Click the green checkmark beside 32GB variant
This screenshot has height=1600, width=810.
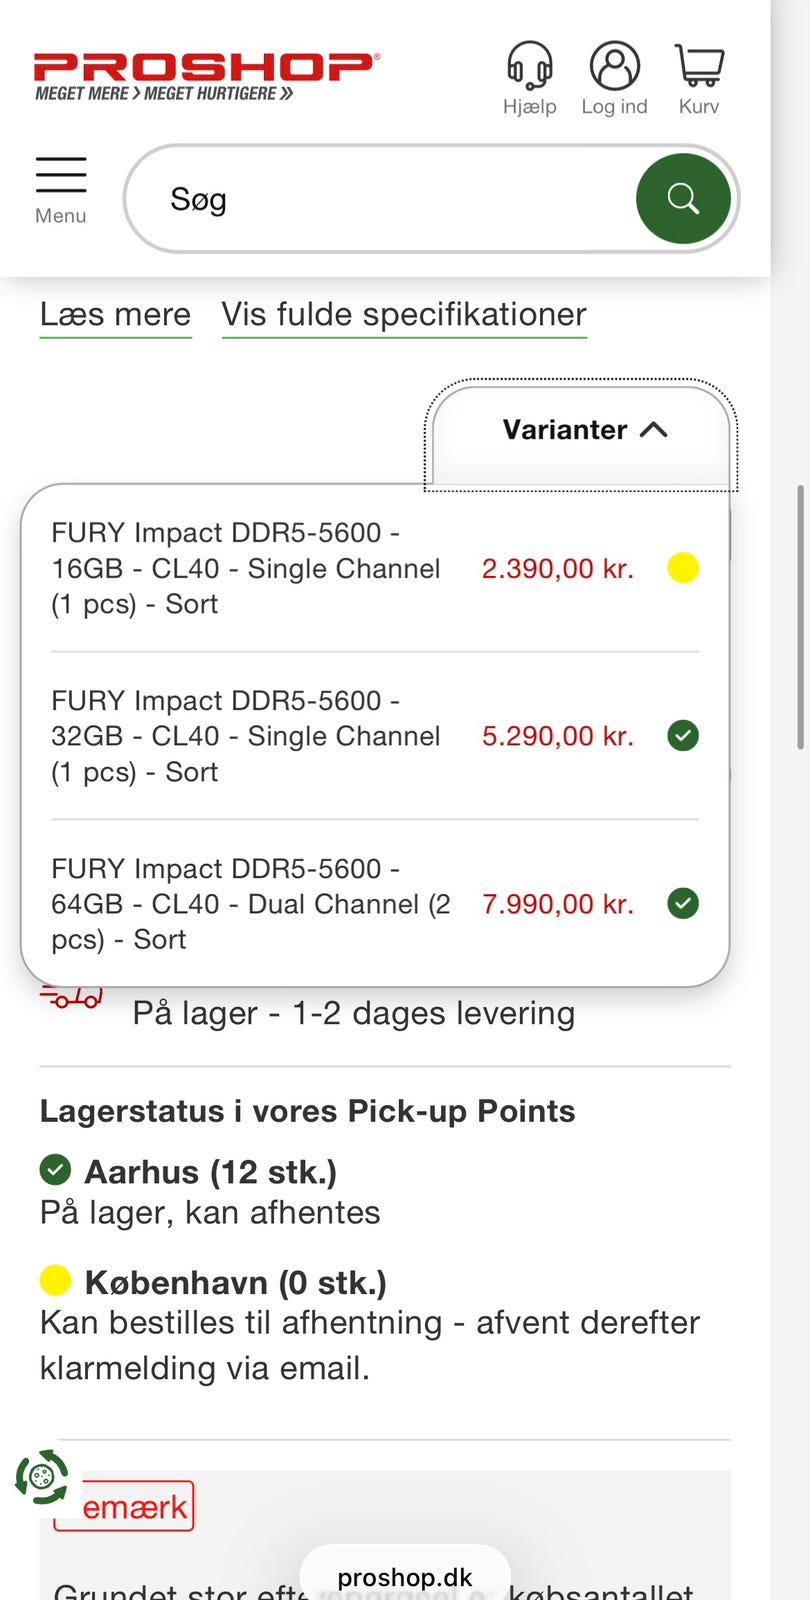[x=683, y=736]
